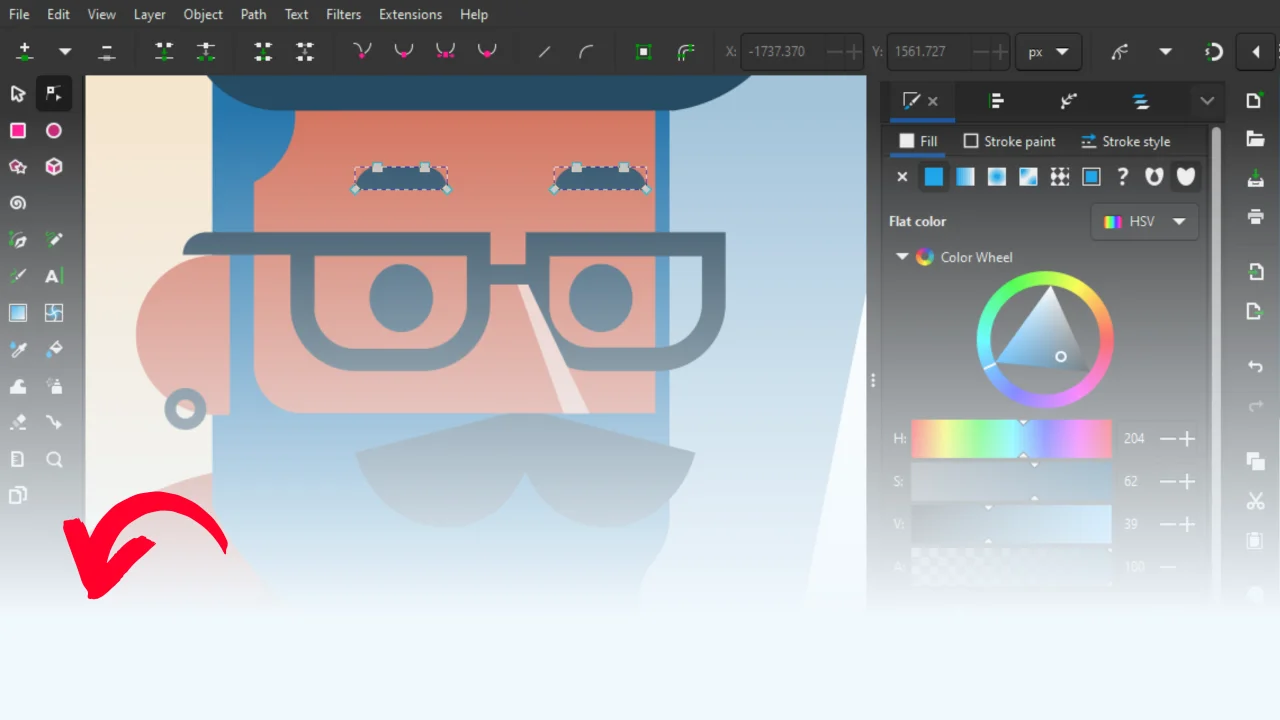Viewport: 1280px width, 720px height.
Task: Switch to the Stroke style tab
Action: click(1125, 142)
